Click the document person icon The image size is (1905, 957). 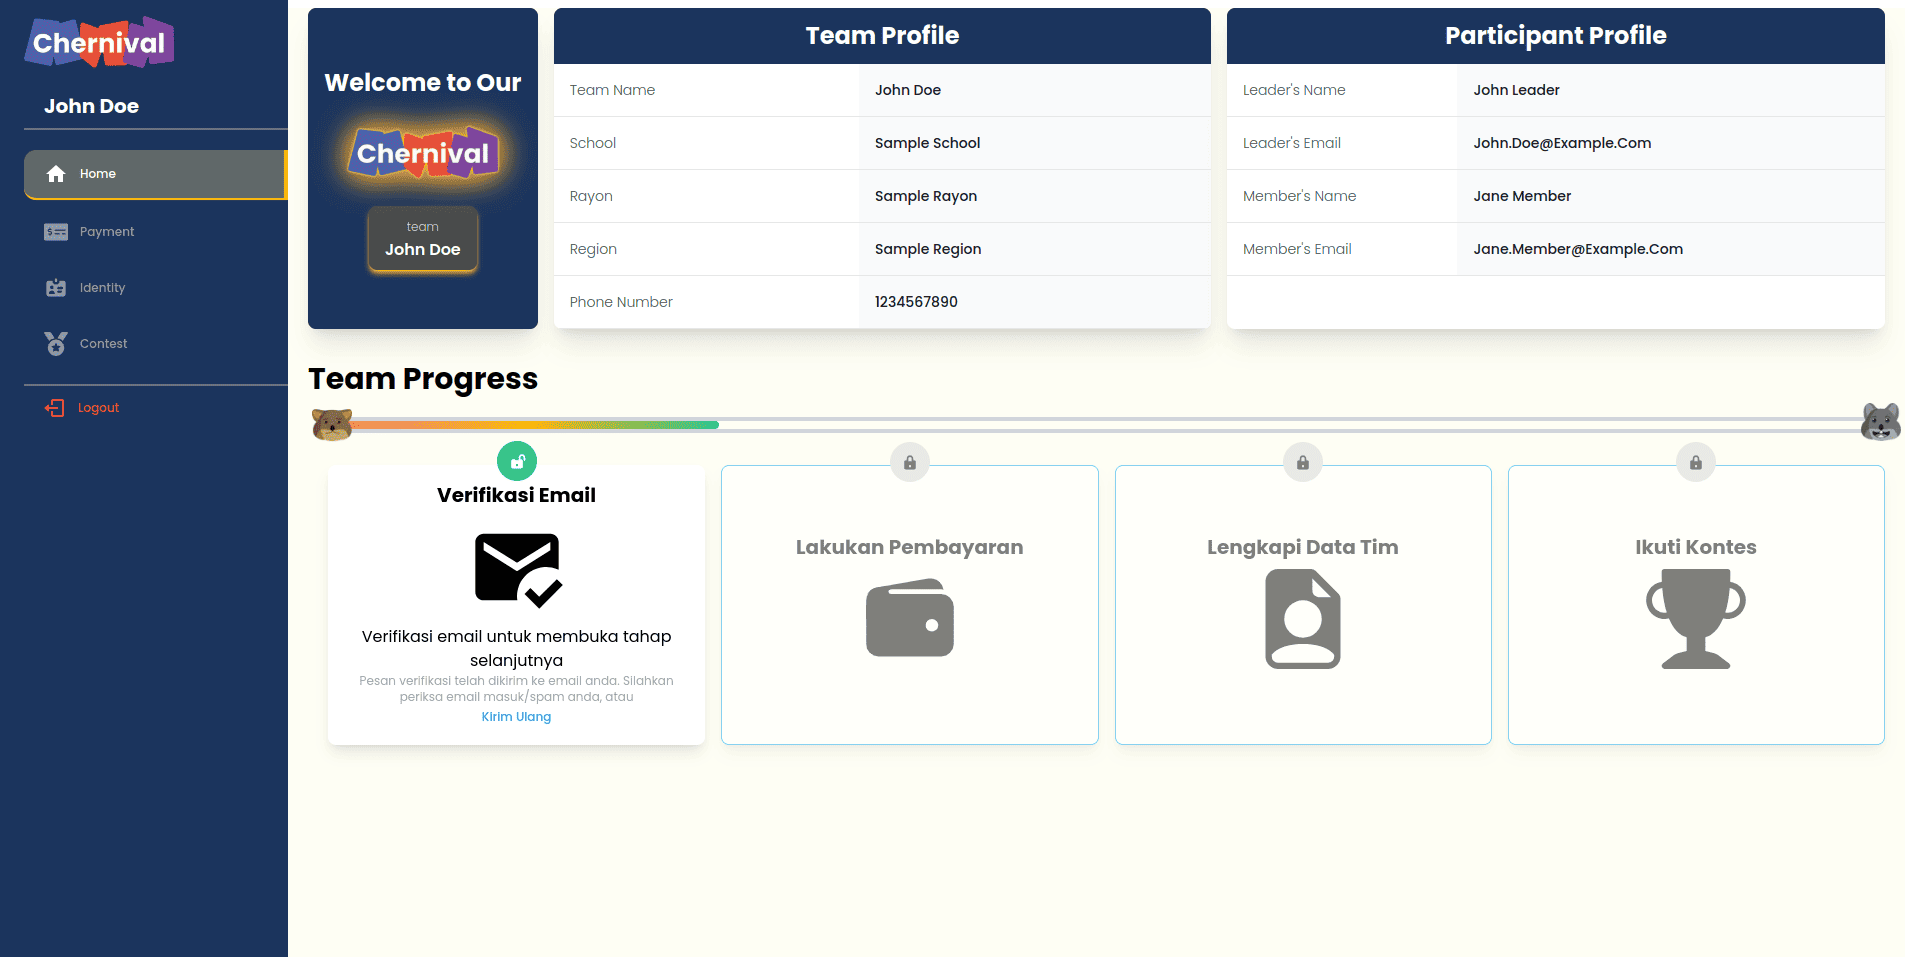pos(1303,619)
